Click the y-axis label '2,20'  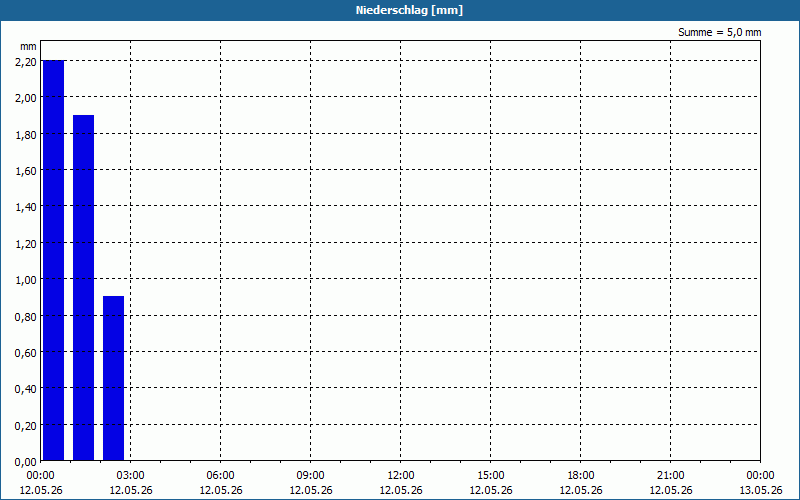point(26,62)
